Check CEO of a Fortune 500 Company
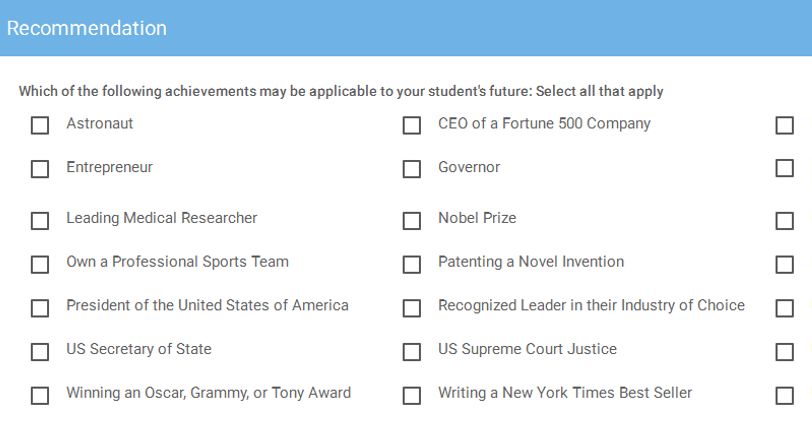The image size is (812, 426). click(x=411, y=126)
